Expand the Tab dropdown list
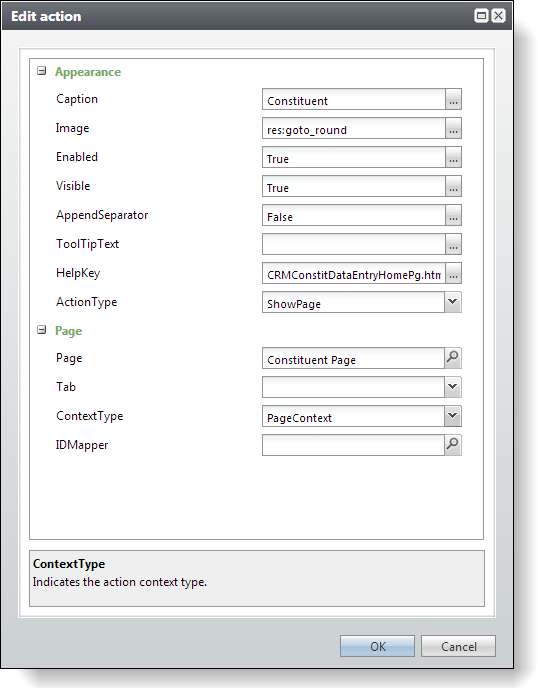The width and height of the screenshot is (538, 688). click(x=452, y=387)
